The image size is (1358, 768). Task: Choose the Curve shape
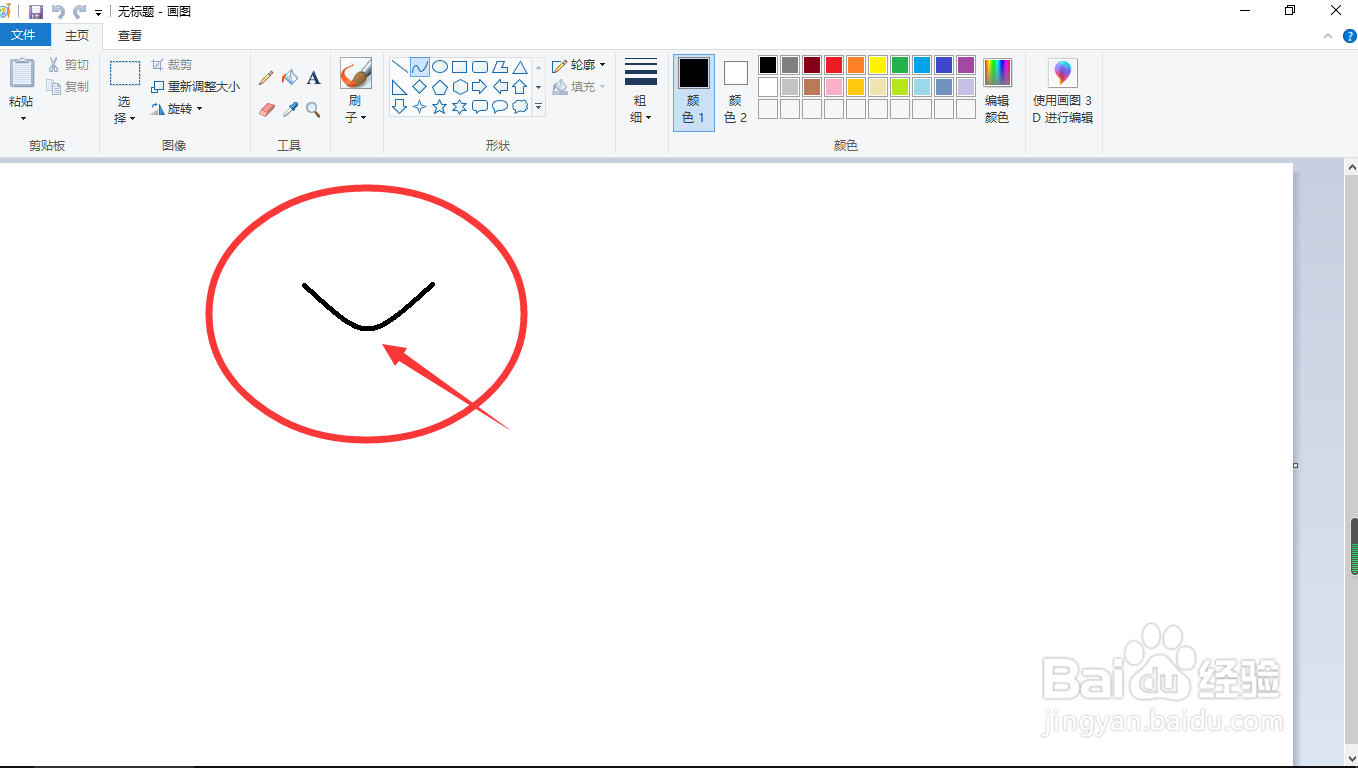click(x=419, y=67)
